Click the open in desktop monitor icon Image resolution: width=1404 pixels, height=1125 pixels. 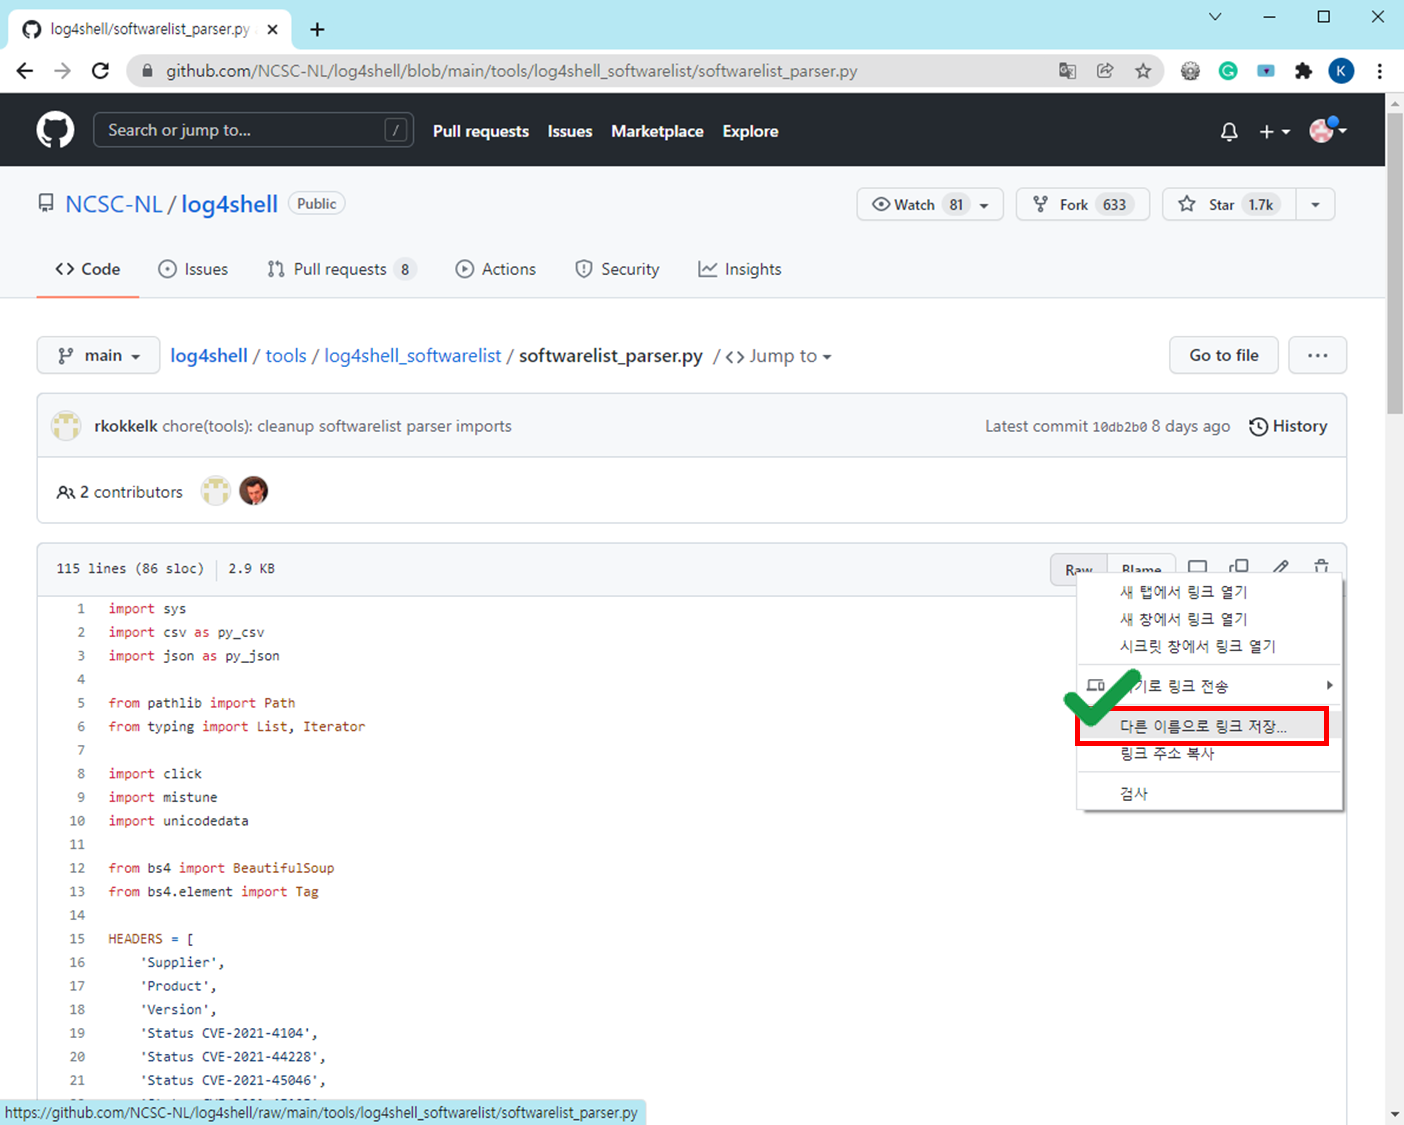(1197, 566)
